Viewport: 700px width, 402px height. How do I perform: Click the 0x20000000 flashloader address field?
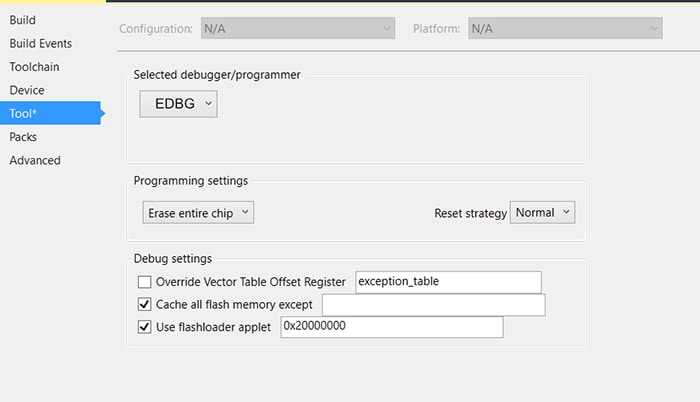pyautogui.click(x=390, y=327)
